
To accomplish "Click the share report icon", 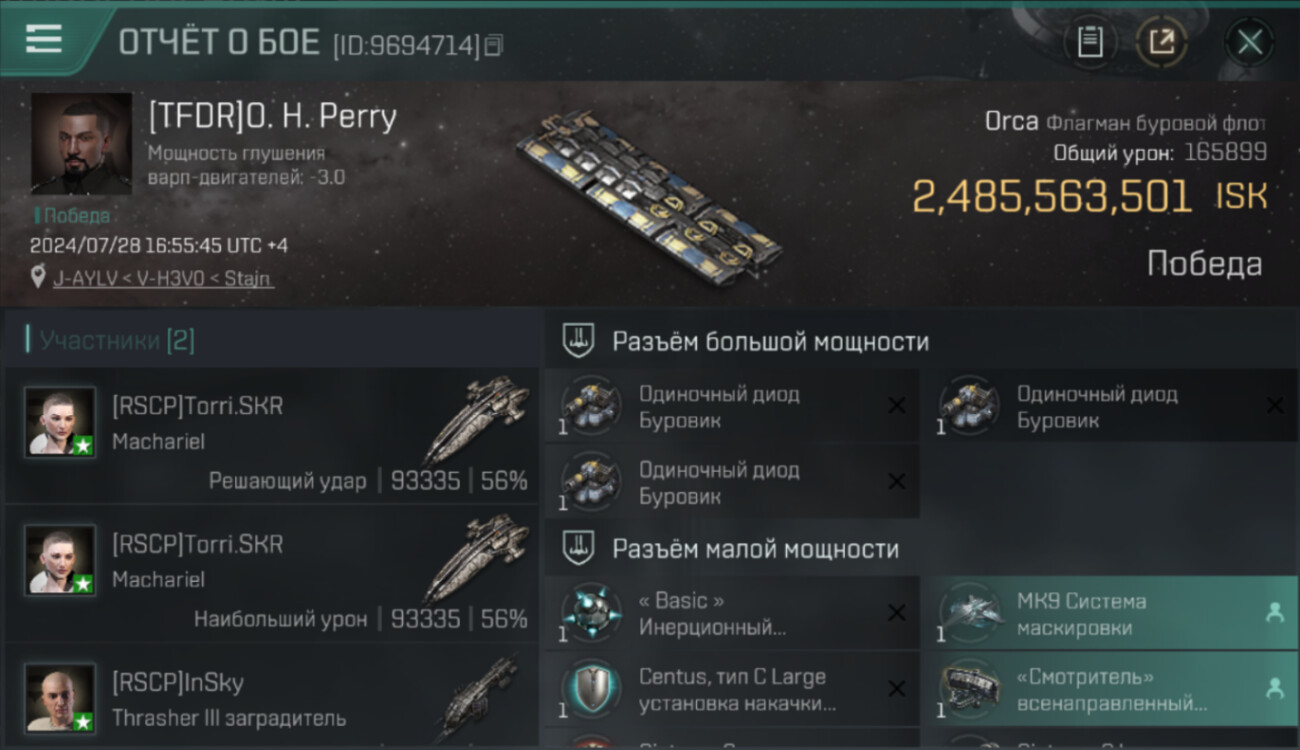I will point(1162,42).
